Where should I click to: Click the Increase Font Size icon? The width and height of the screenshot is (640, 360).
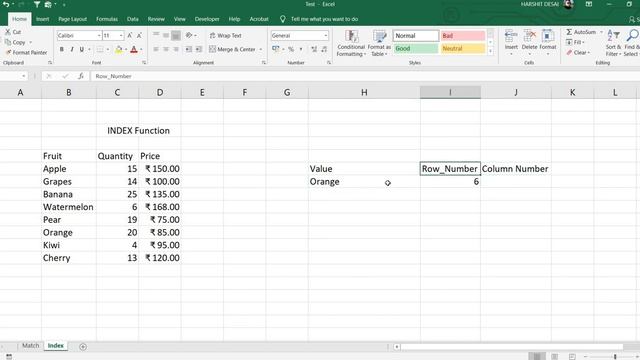[x=130, y=36]
